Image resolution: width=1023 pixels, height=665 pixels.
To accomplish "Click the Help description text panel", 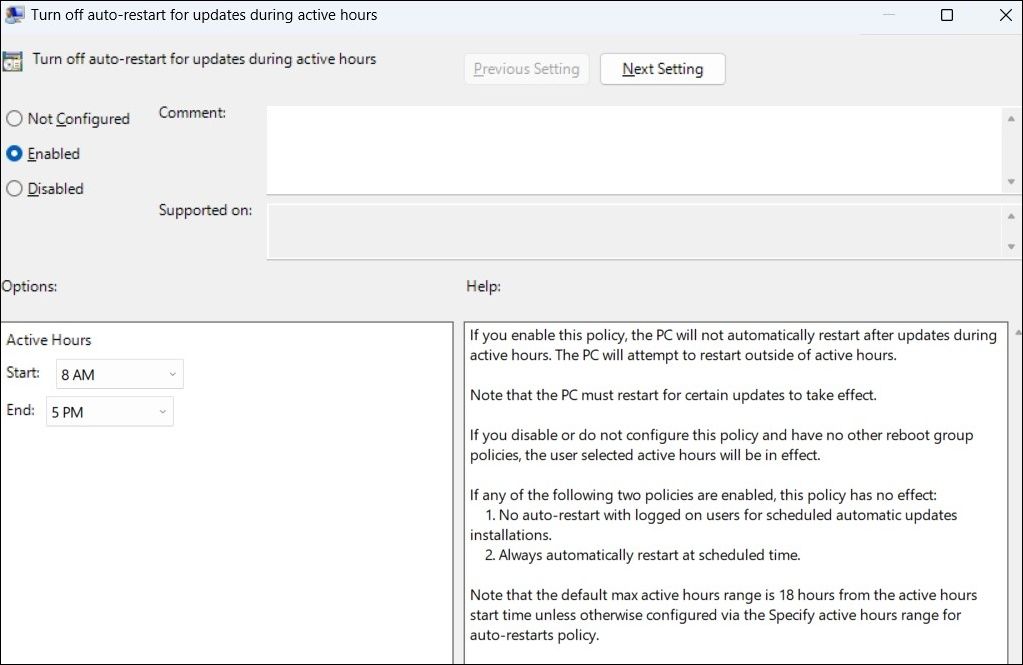I will pos(735,490).
